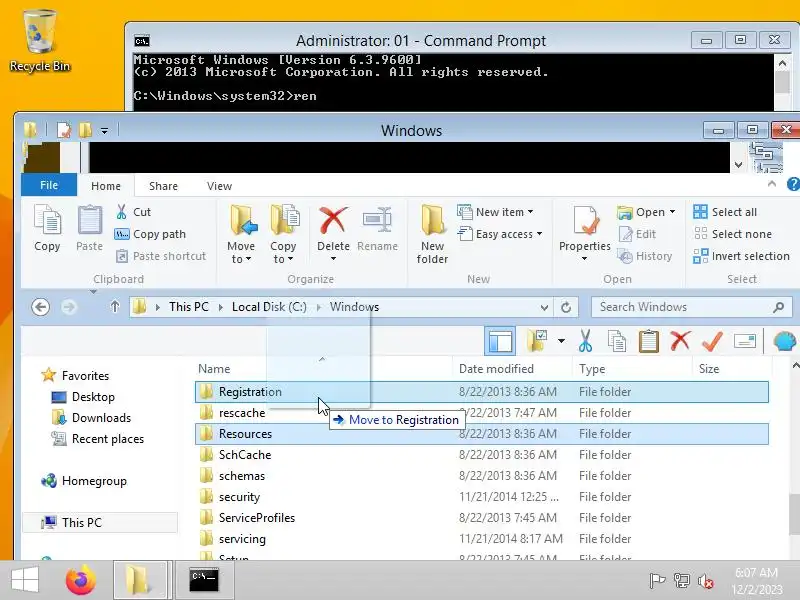Select the security folder row
This screenshot has height=600, width=800.
[482, 497]
